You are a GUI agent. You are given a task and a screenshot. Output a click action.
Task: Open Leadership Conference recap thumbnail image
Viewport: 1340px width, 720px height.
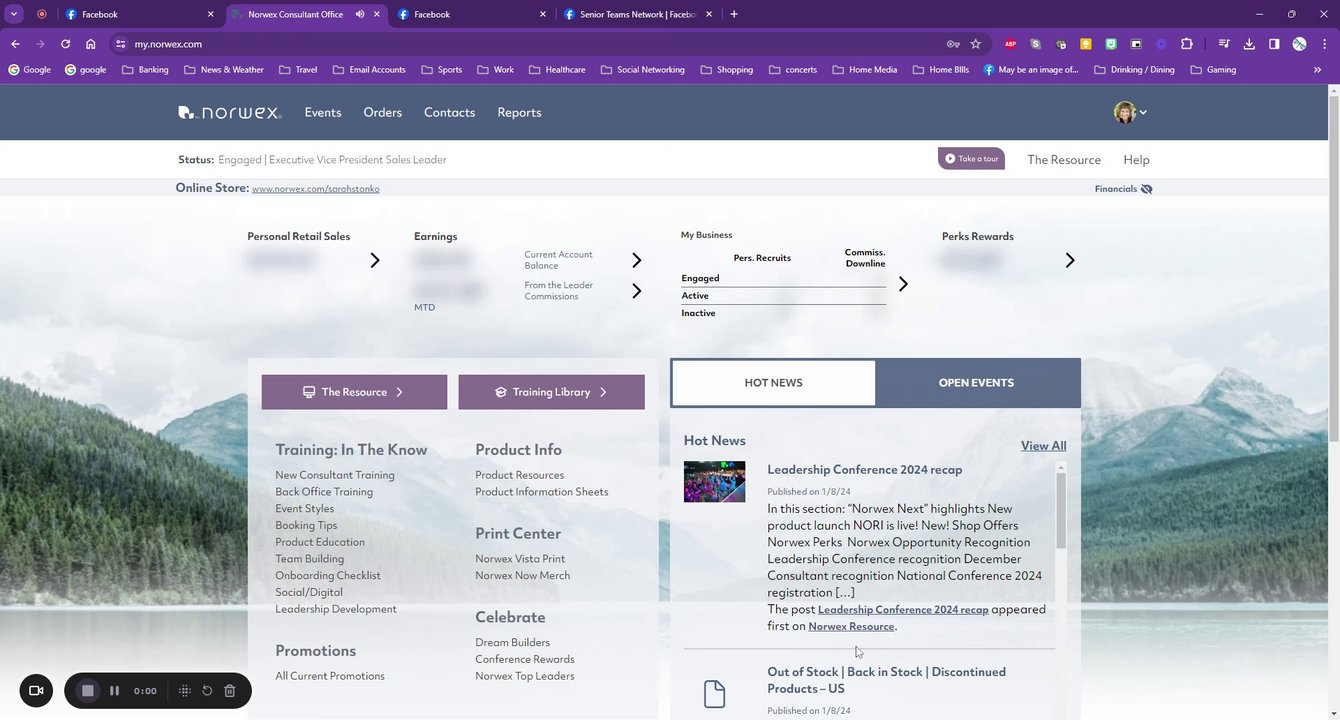(714, 481)
